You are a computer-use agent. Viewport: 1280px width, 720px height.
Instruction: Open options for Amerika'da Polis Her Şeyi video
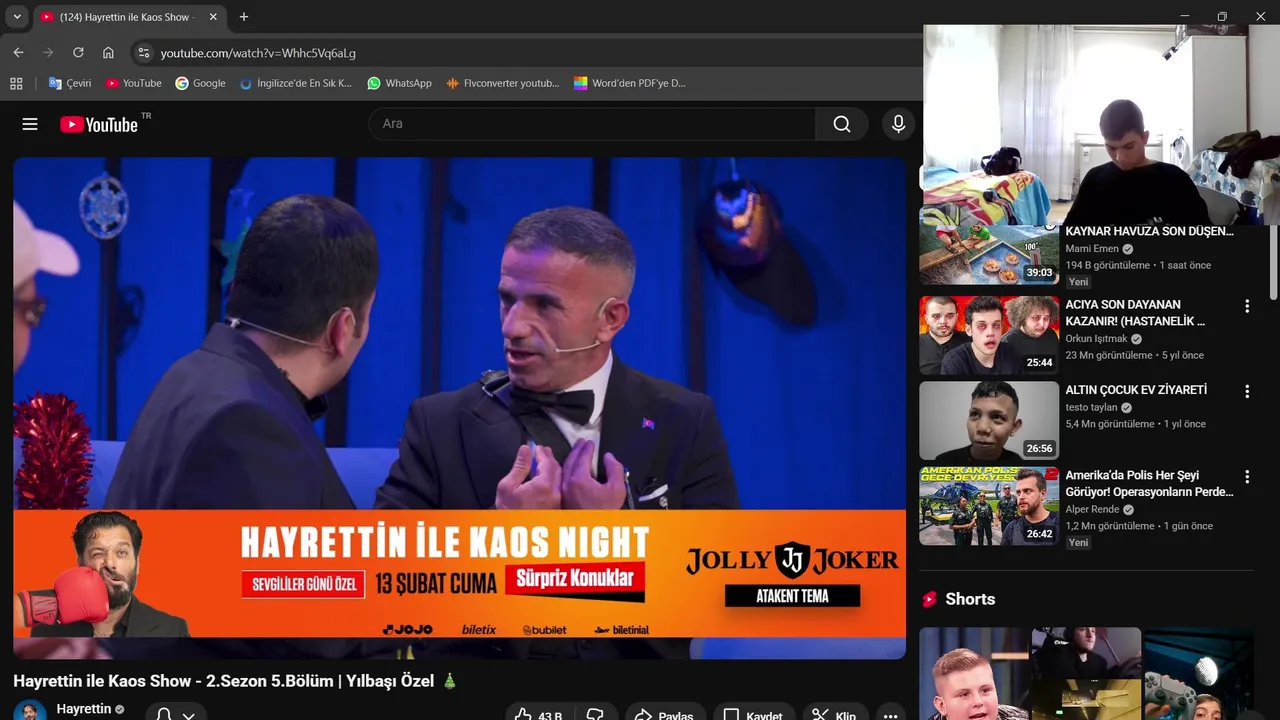pyautogui.click(x=1246, y=477)
